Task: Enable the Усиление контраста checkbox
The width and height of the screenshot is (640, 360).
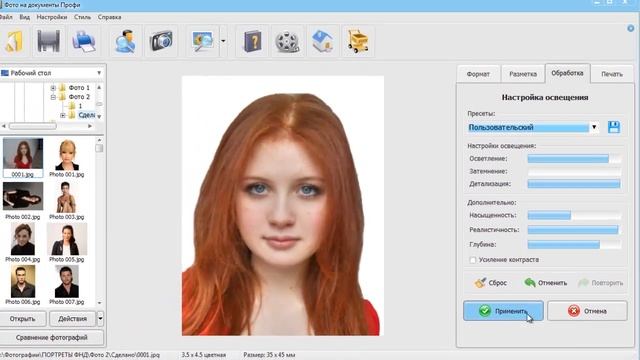Action: [x=473, y=260]
